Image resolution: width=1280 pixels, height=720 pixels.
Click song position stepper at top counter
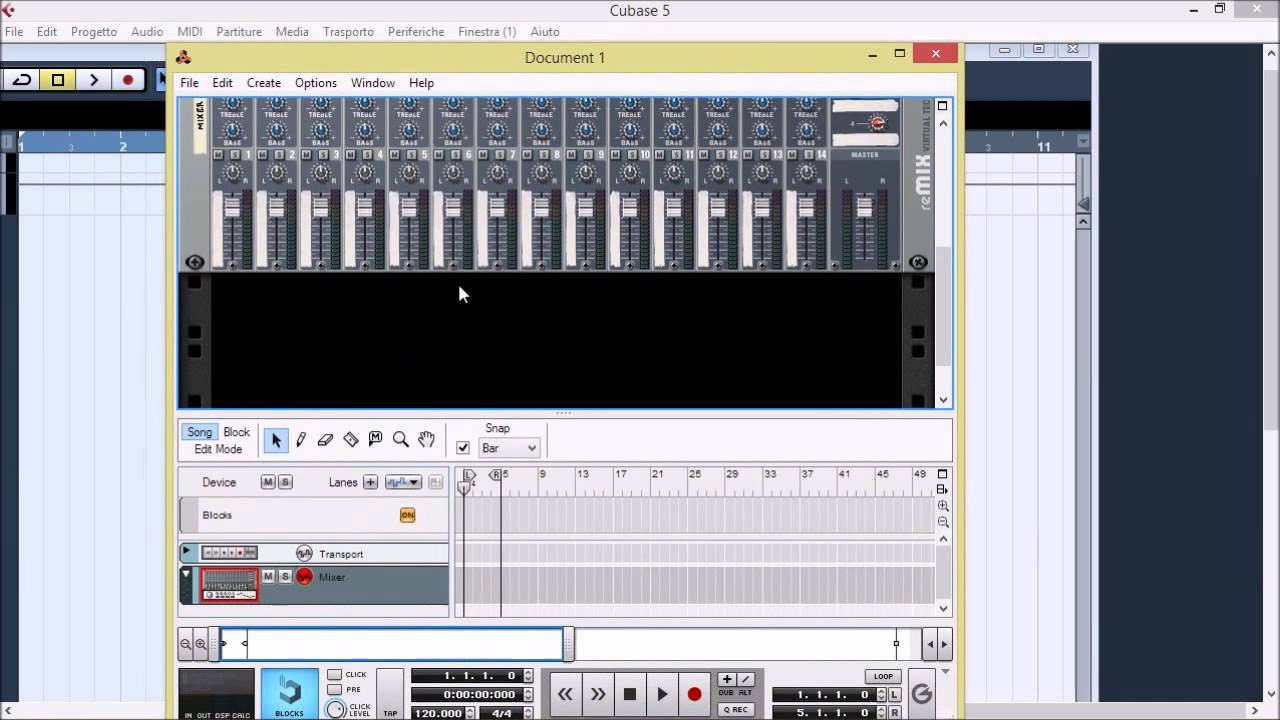pyautogui.click(x=527, y=676)
